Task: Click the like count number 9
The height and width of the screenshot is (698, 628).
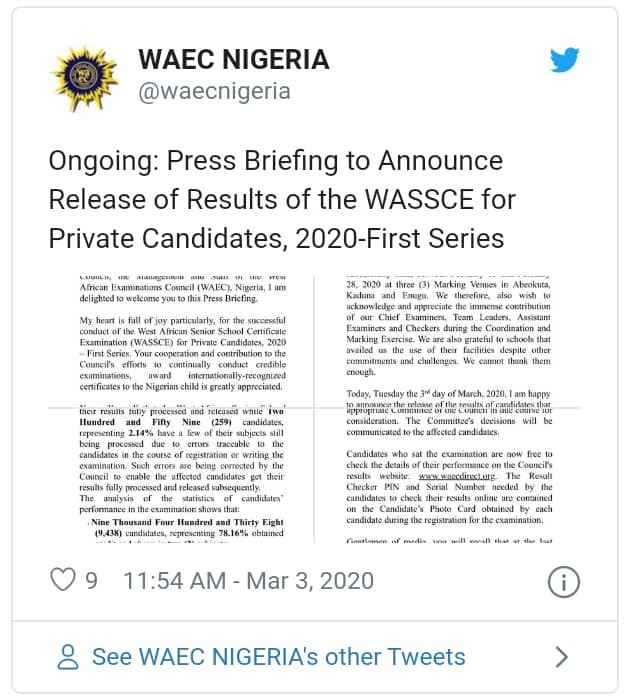Action: [91, 580]
